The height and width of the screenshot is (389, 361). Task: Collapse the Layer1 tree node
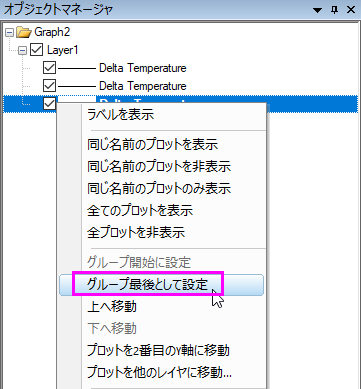click(x=23, y=51)
